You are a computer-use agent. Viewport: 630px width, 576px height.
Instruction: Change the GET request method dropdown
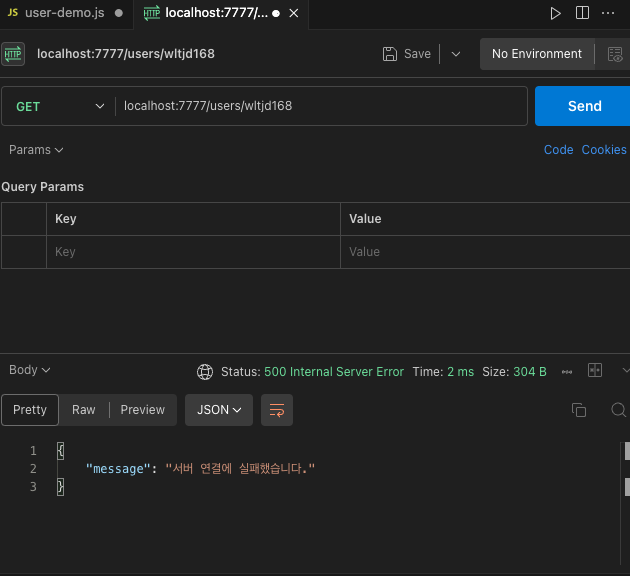(59, 106)
